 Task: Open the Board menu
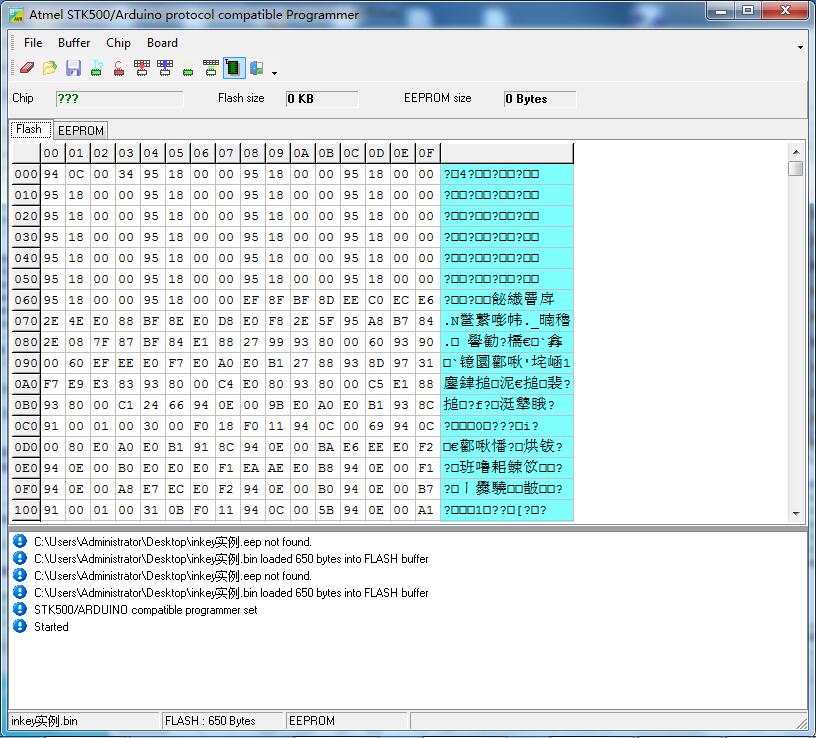tap(162, 43)
